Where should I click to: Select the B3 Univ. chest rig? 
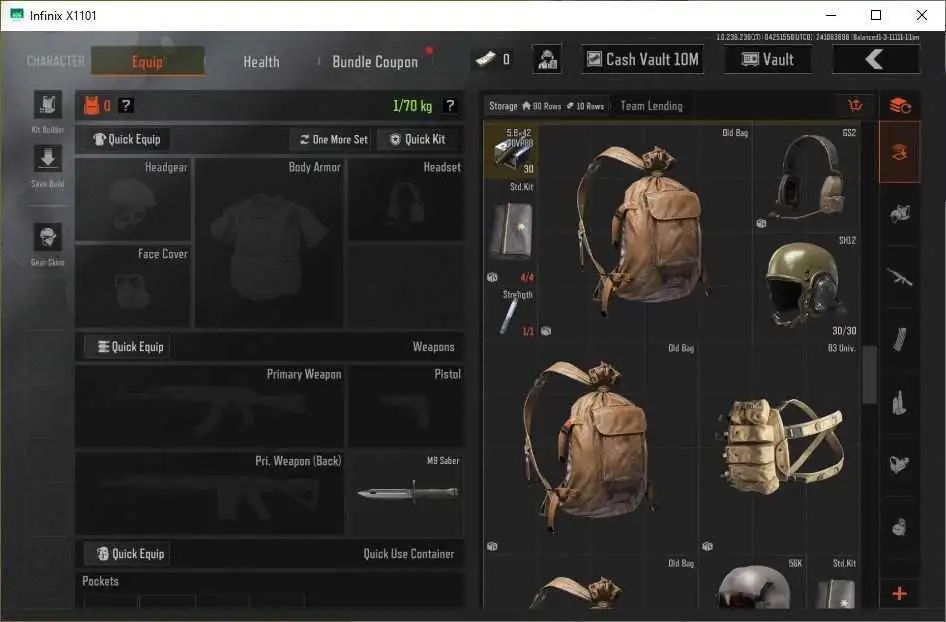(780, 448)
